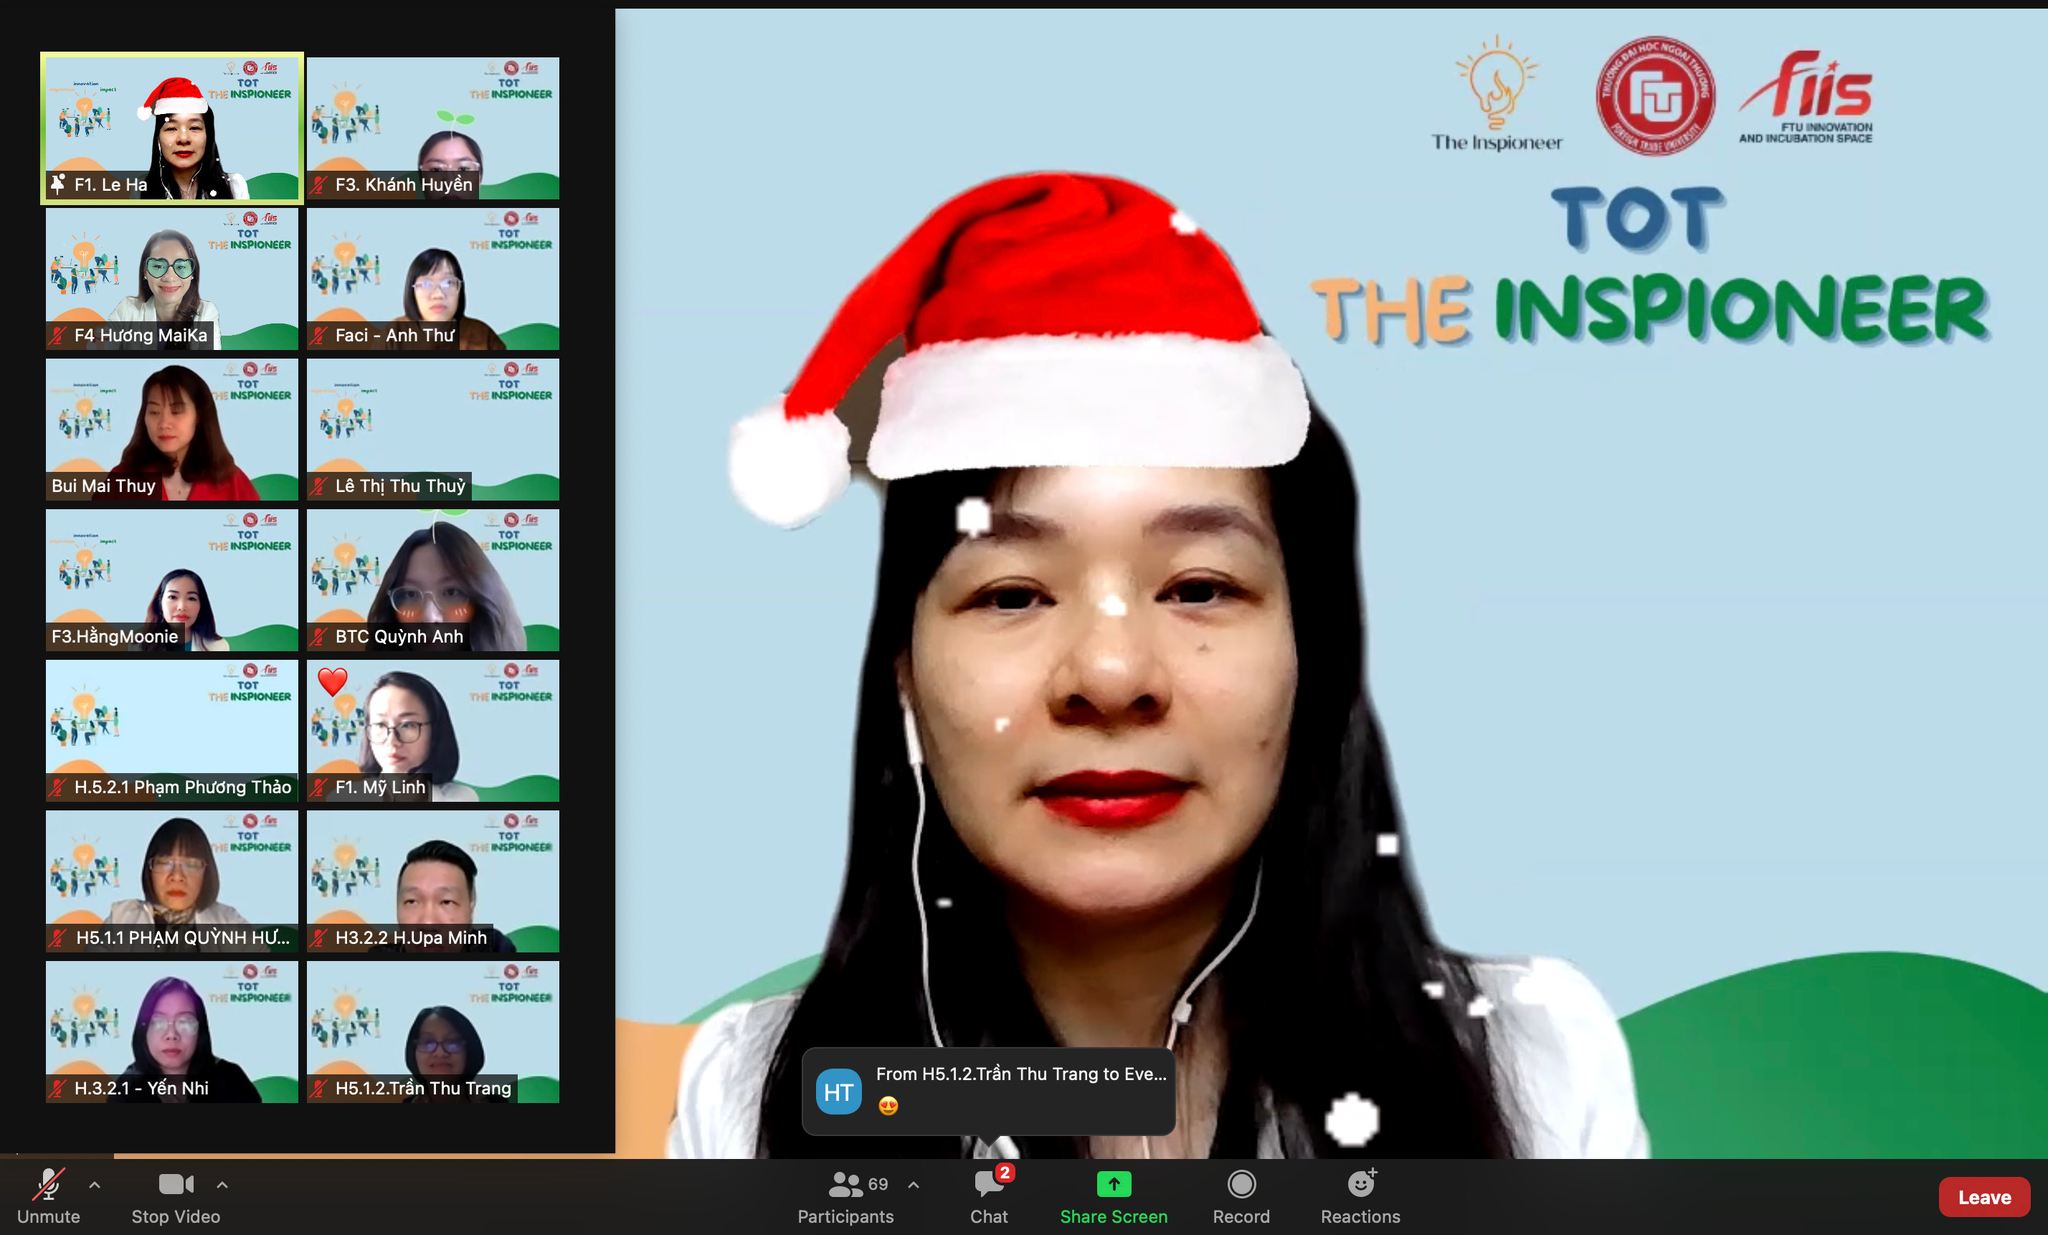The image size is (2048, 1235).
Task: Select F1. Le Ha pinned video thumbnail
Action: [172, 128]
